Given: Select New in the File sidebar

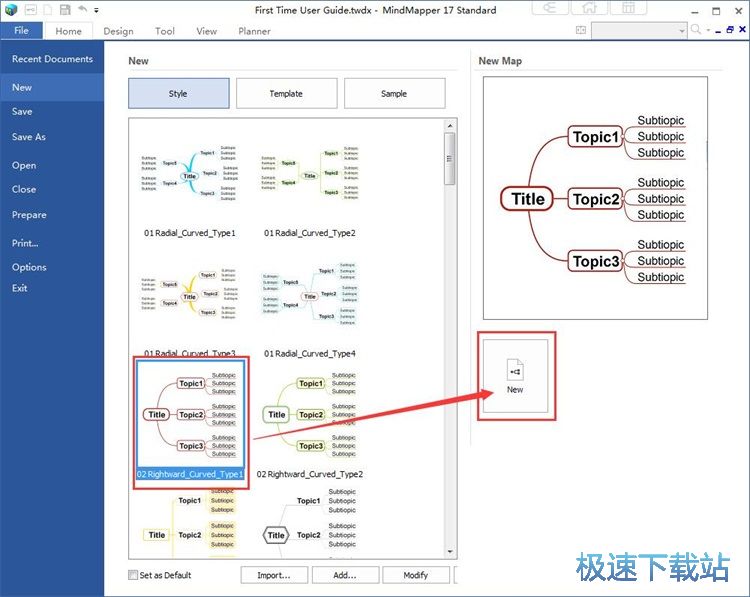Looking at the screenshot, I should (x=52, y=88).
